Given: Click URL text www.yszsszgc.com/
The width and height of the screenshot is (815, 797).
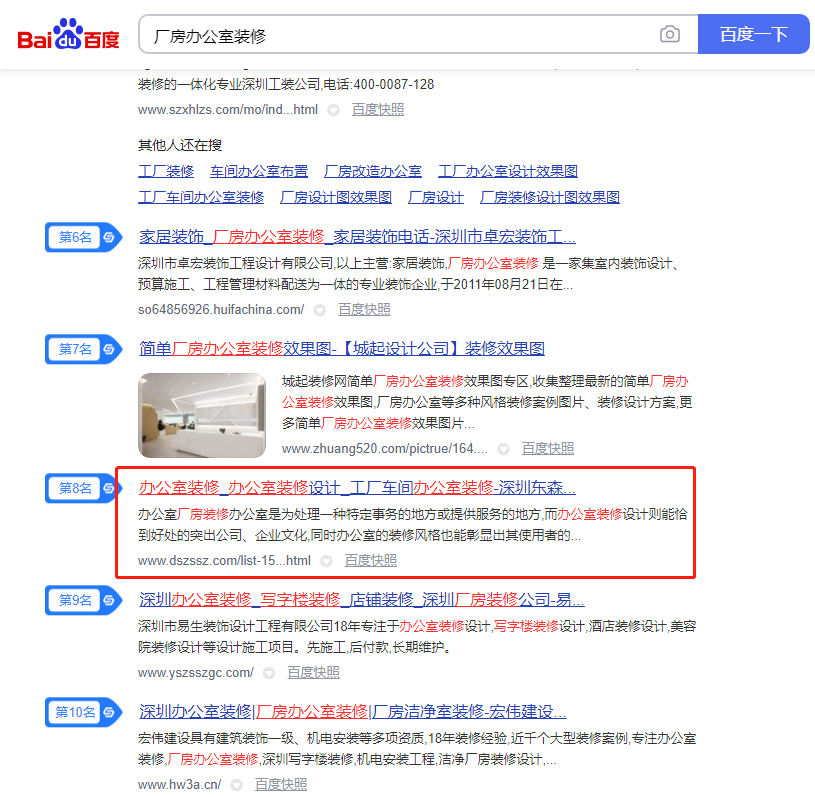Looking at the screenshot, I should click(195, 673).
